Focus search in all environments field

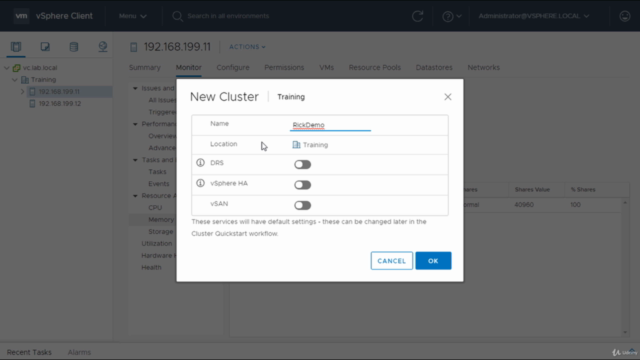point(229,16)
